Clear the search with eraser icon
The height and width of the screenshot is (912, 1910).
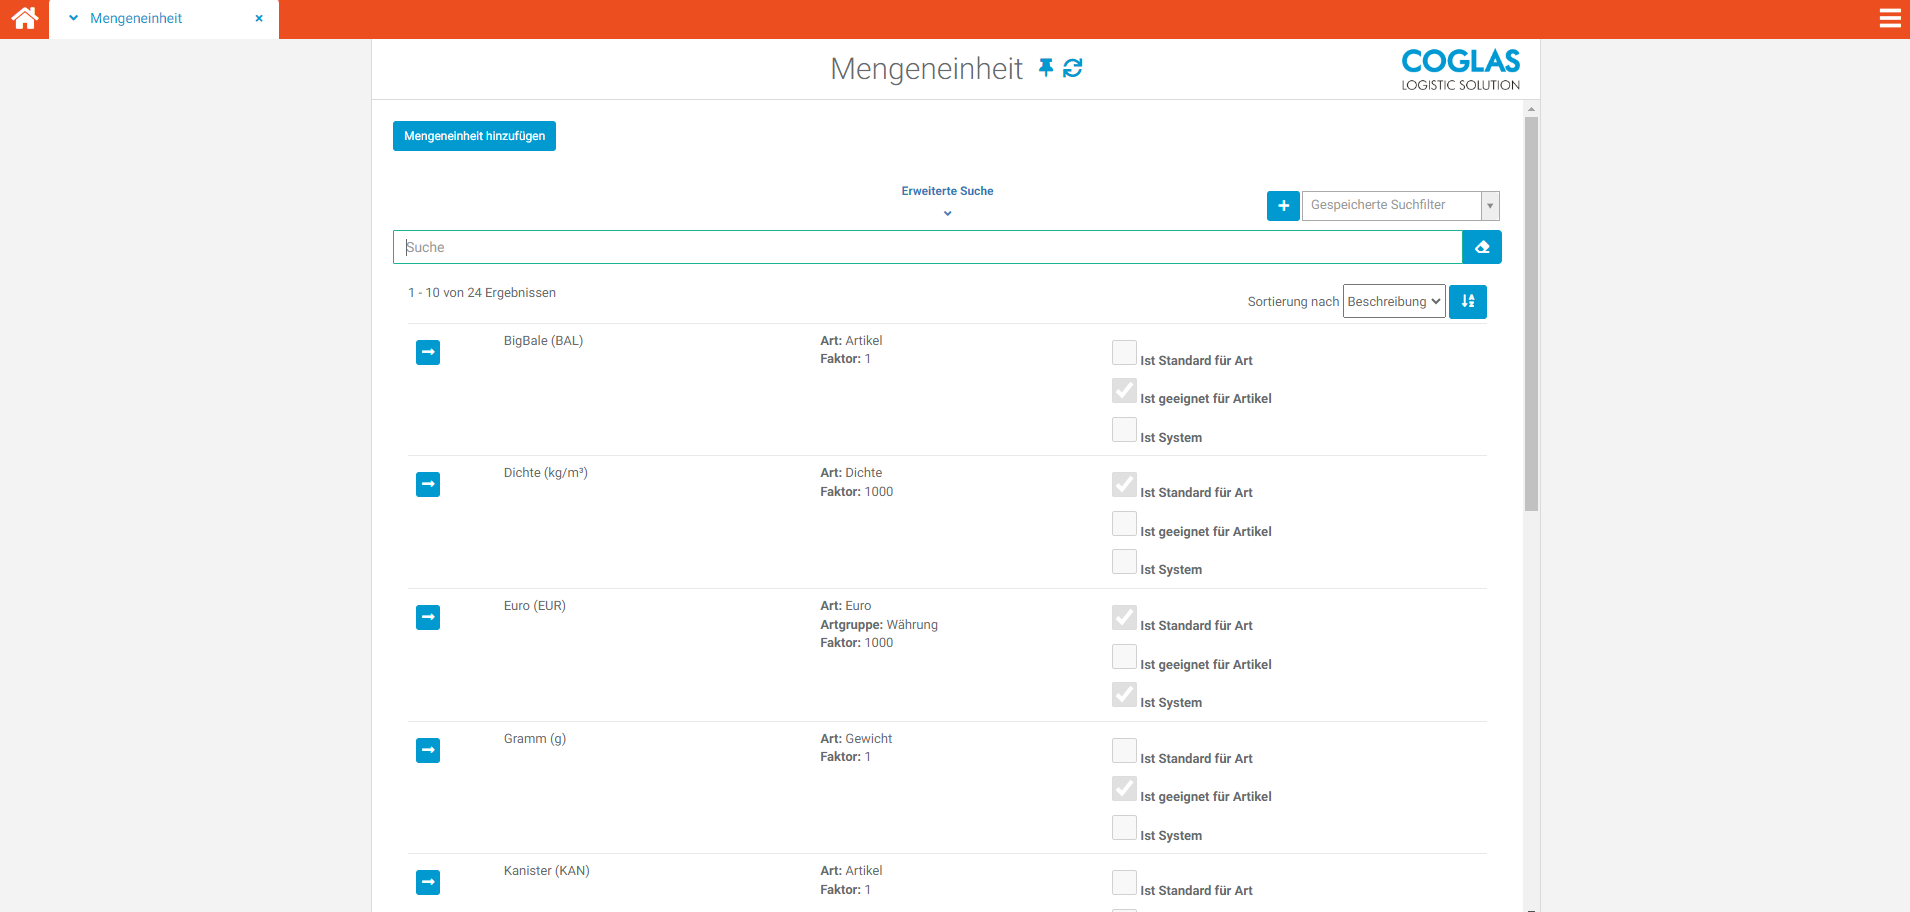(x=1482, y=247)
